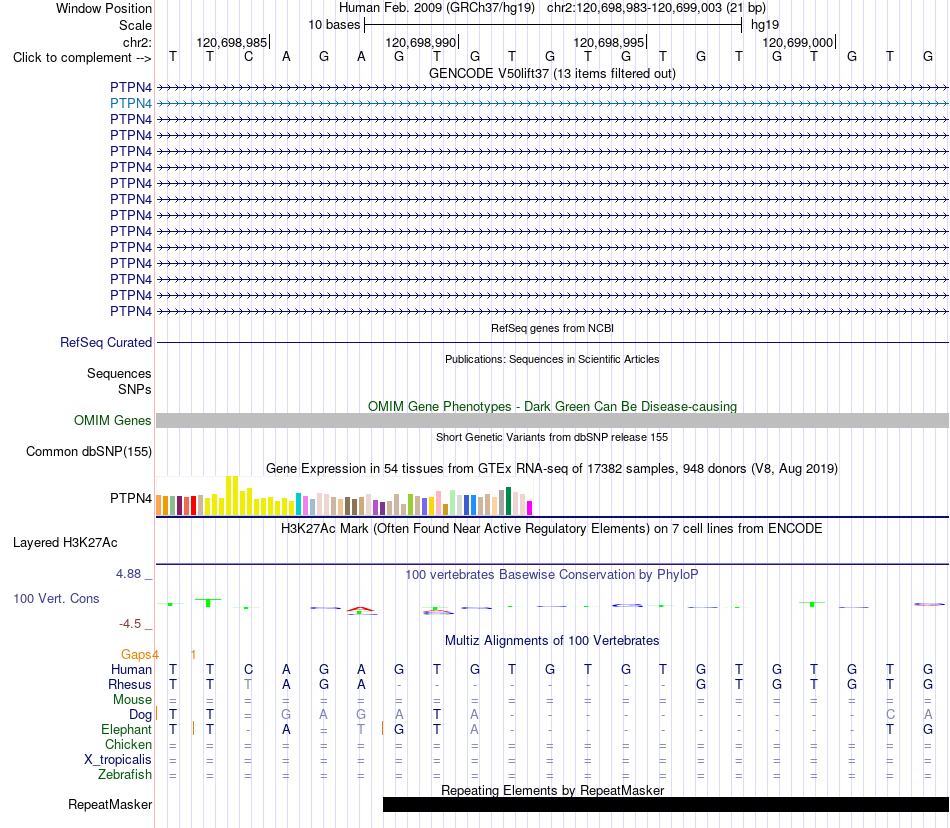Click the Multiz Alignments of 100 Vertebrates title
This screenshot has width=950, height=828.
pyautogui.click(x=552, y=640)
